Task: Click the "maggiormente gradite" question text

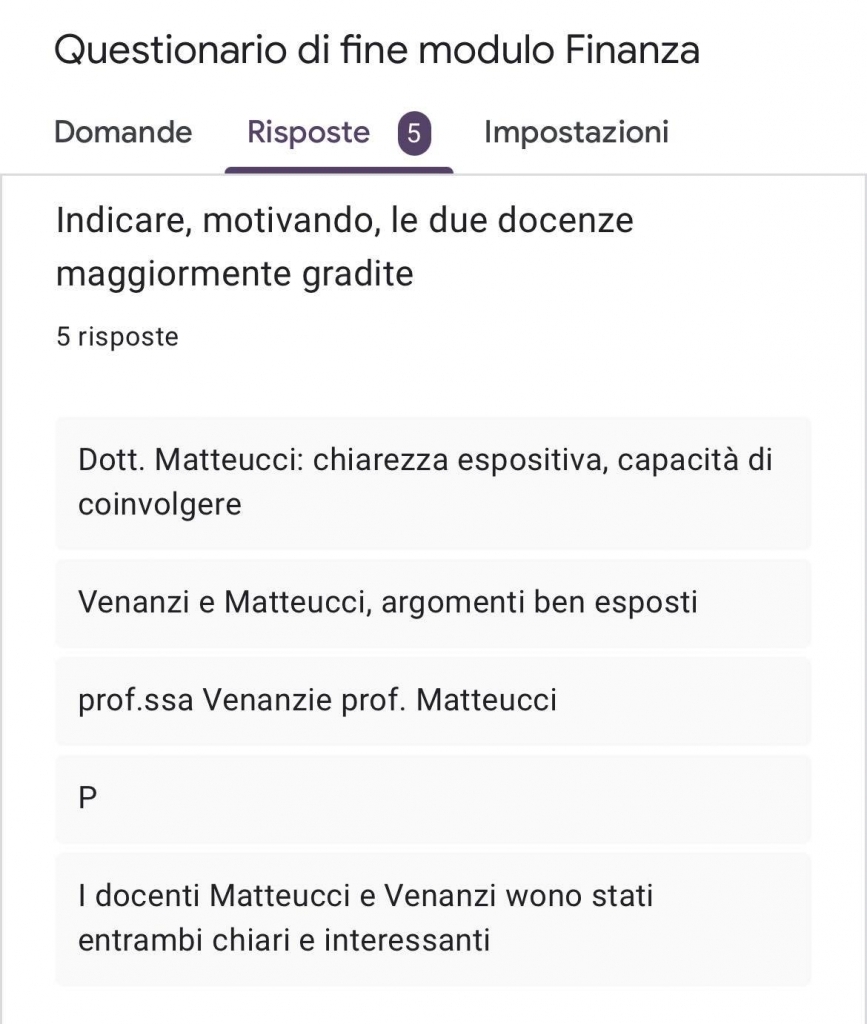Action: 234,273
